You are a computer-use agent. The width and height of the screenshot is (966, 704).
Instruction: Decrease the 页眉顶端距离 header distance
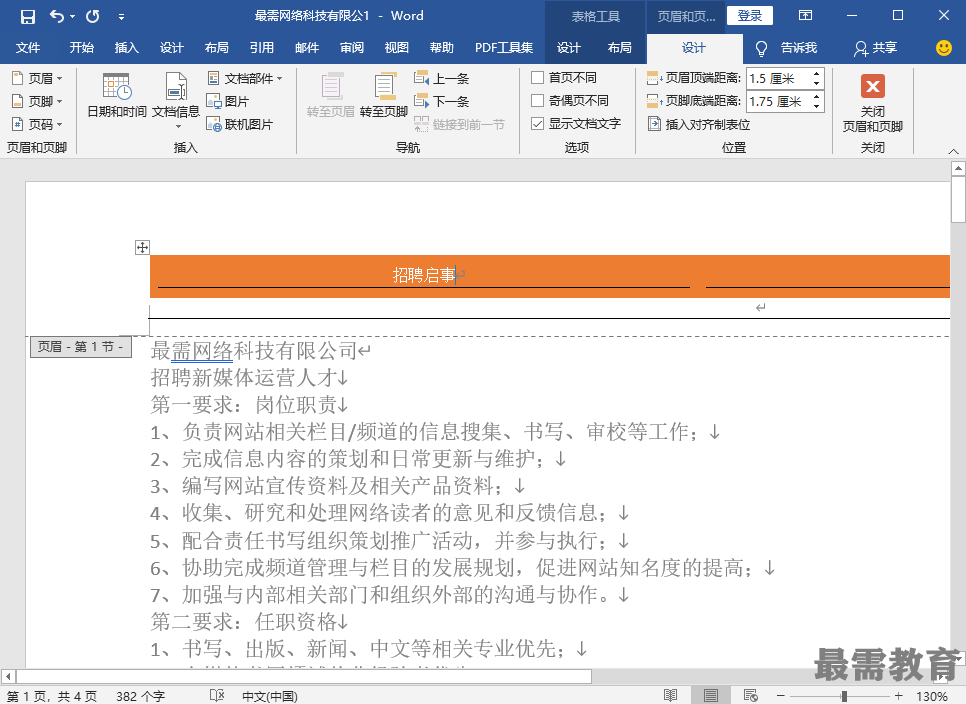(817, 84)
